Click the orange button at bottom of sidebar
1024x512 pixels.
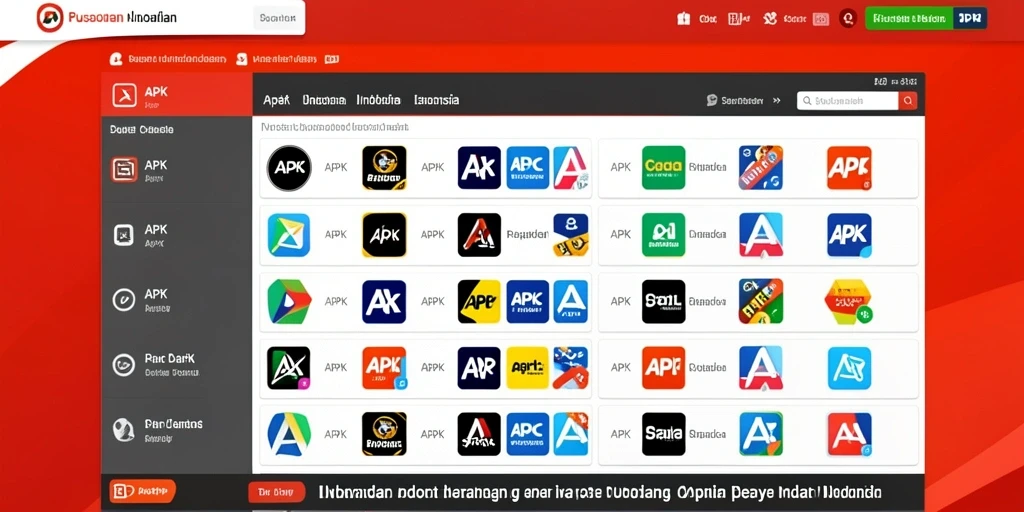pos(142,490)
